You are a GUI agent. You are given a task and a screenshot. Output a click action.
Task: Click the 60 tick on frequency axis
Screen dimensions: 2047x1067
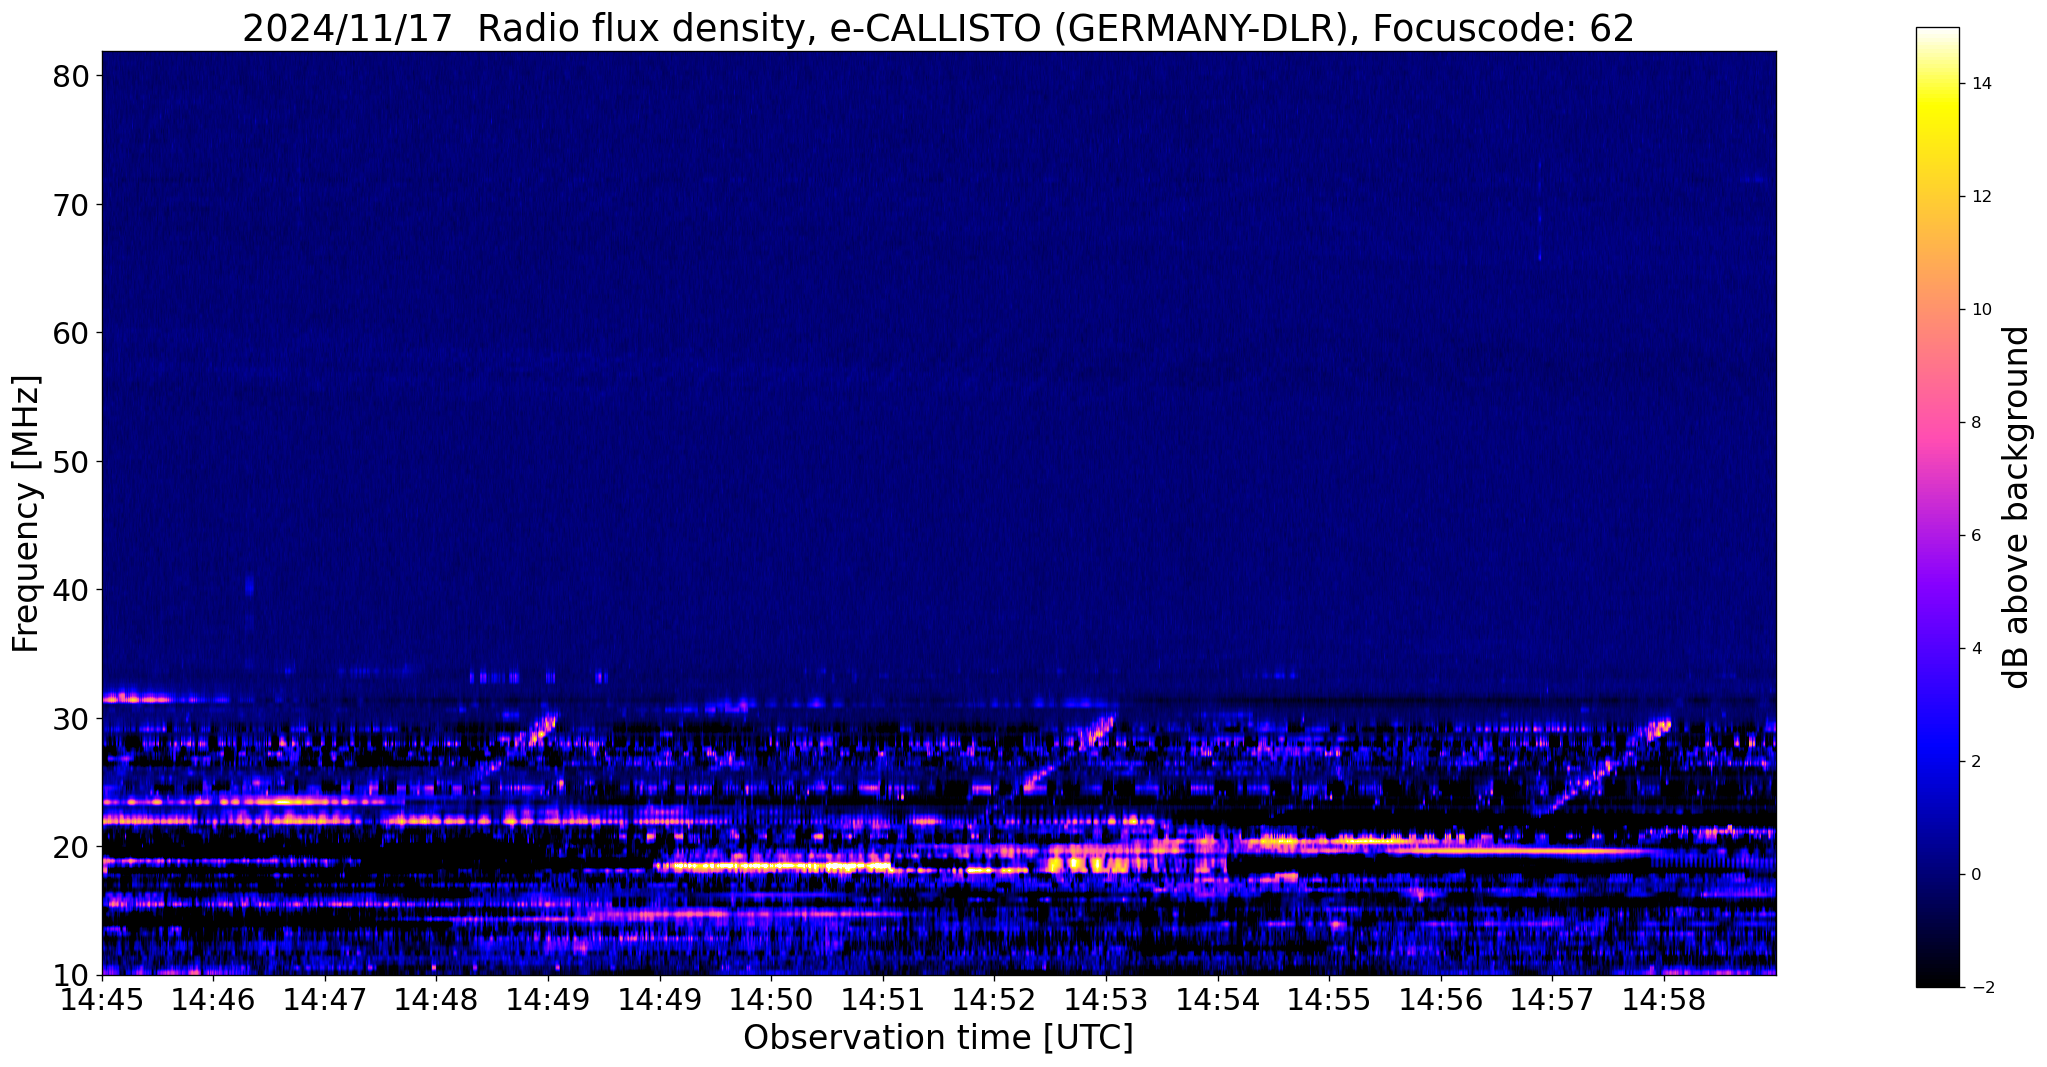pyautogui.click(x=71, y=333)
